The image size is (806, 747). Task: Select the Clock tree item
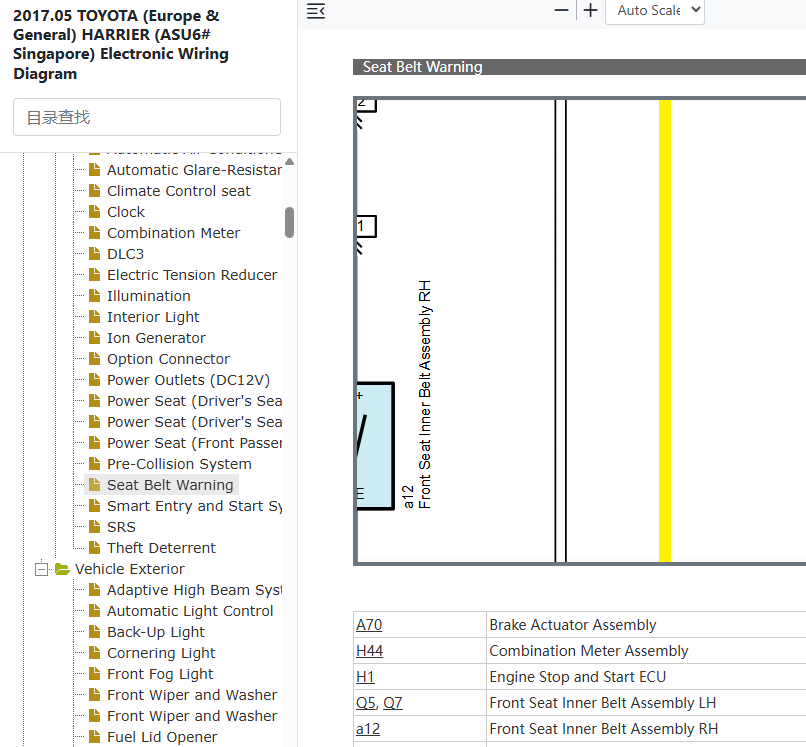pyautogui.click(x=126, y=212)
